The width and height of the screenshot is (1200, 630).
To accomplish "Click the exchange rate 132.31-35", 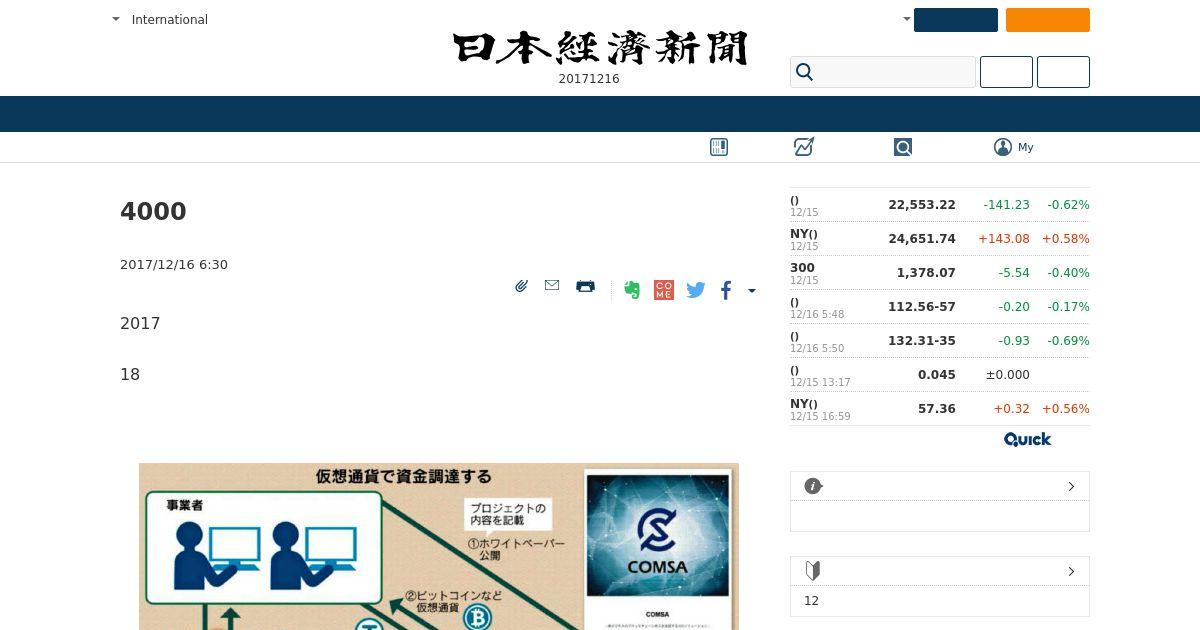I will point(922,341).
